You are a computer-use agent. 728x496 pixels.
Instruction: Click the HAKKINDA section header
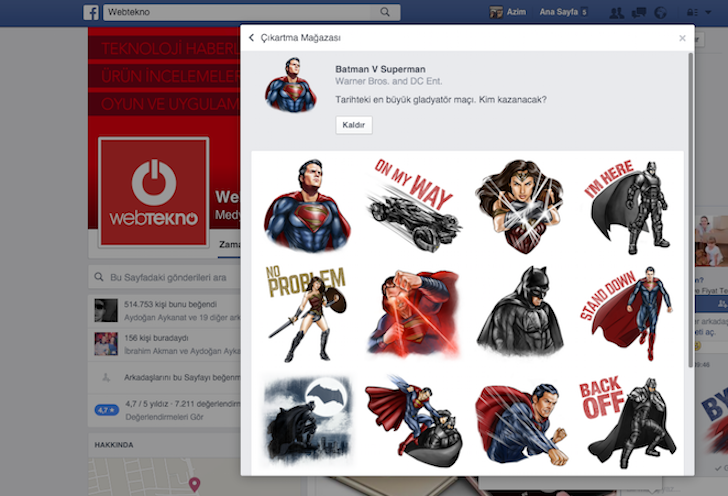[x=114, y=445]
